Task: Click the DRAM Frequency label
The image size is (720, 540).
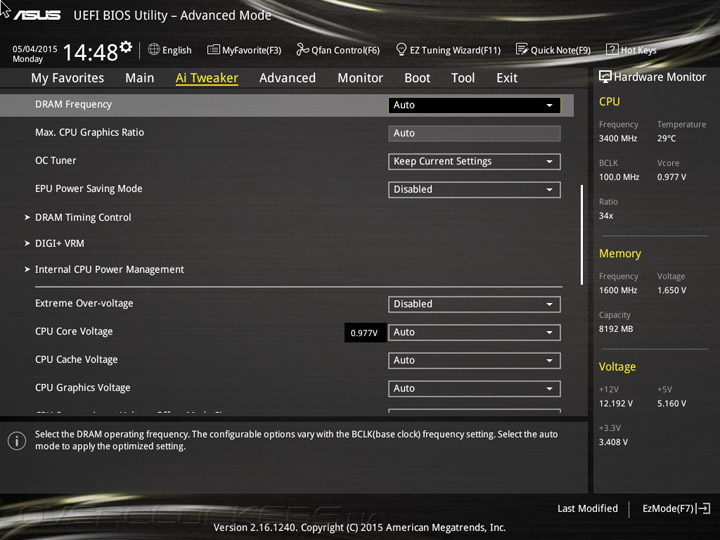Action: [x=73, y=104]
